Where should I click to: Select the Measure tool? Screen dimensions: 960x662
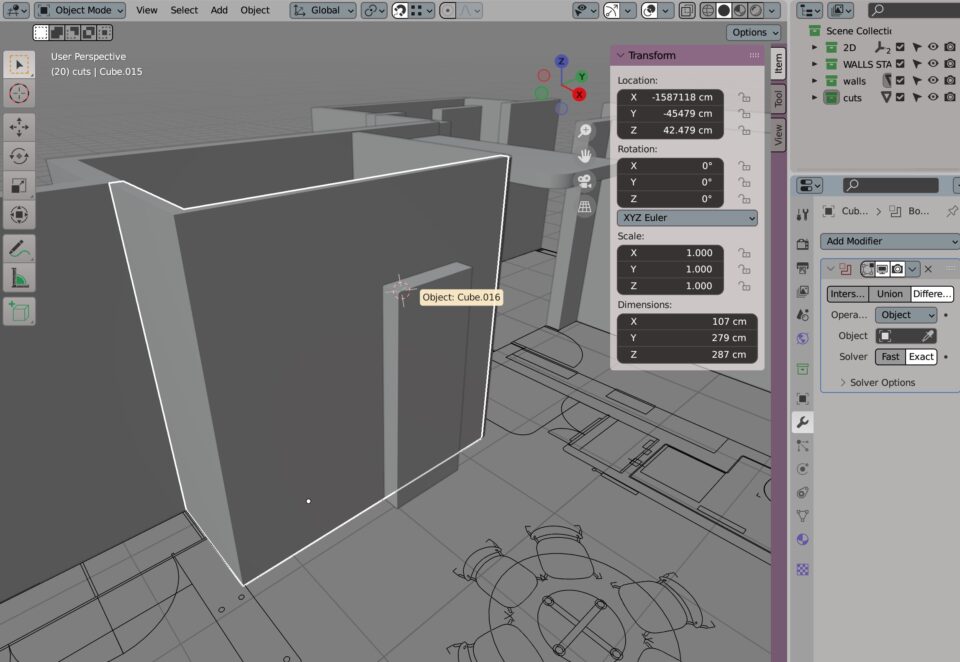click(x=19, y=278)
